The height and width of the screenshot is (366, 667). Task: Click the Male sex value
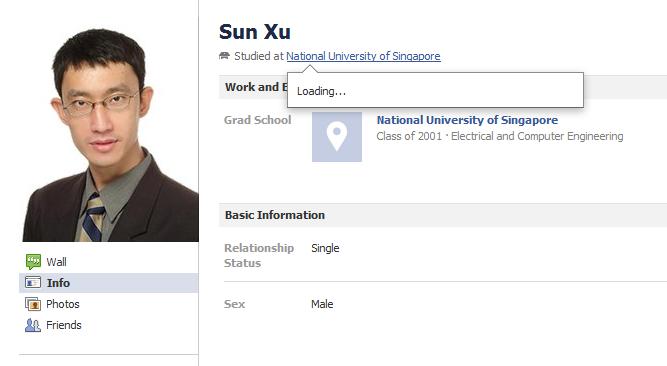tap(322, 304)
